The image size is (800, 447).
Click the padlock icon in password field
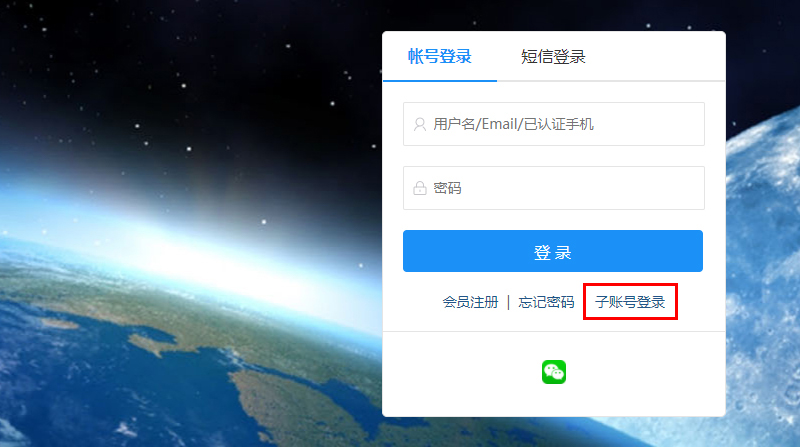click(x=420, y=188)
